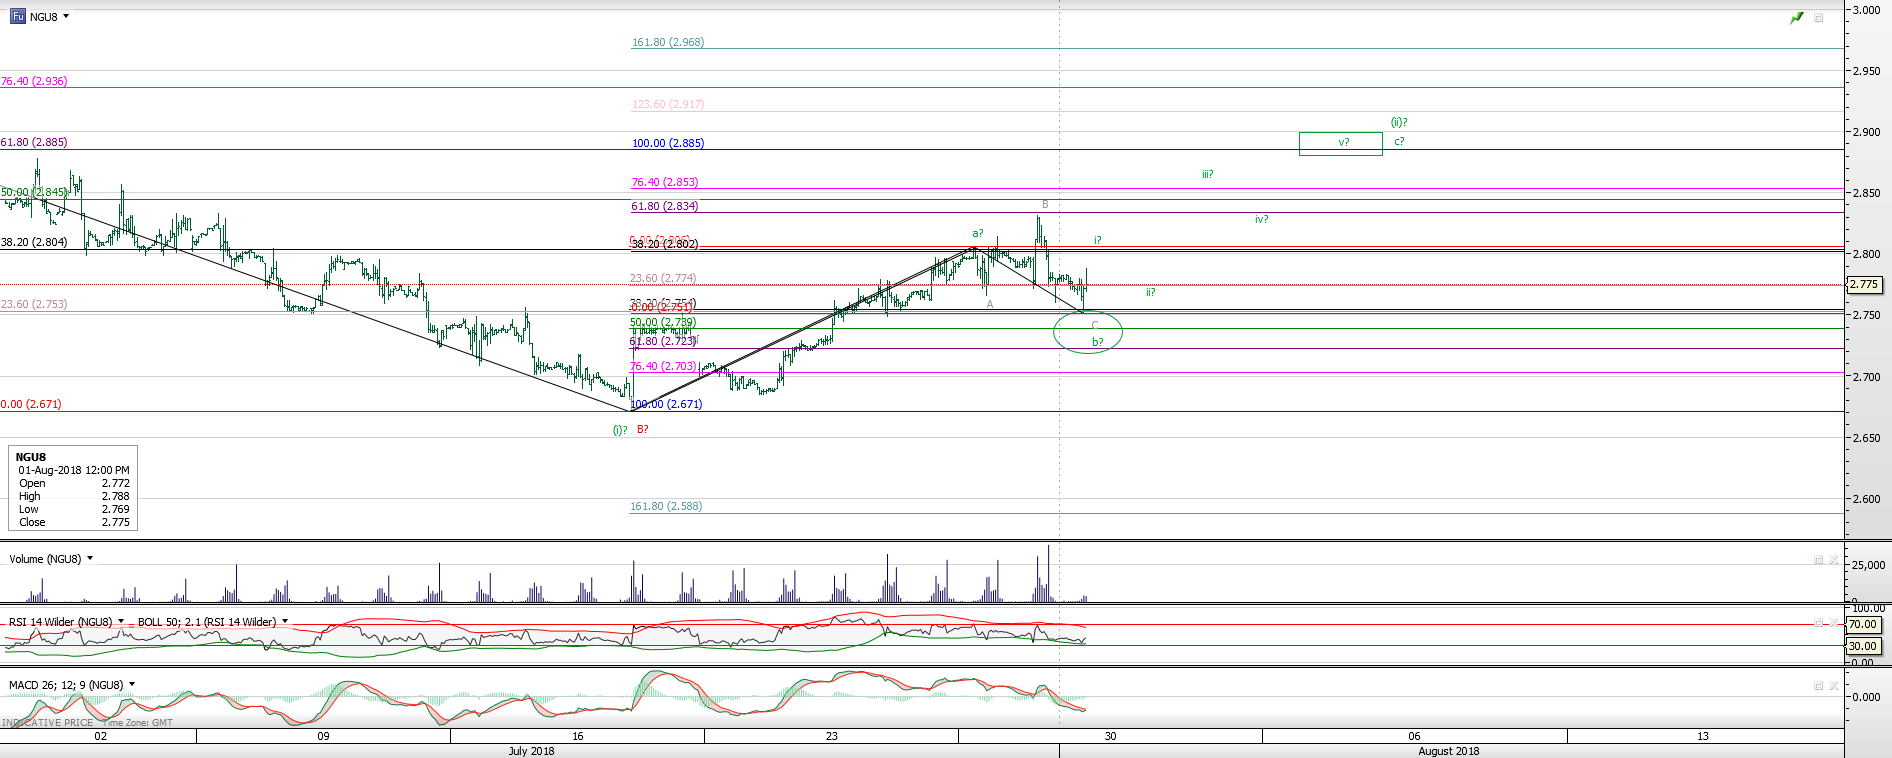The height and width of the screenshot is (758, 1892).
Task: Open the NGU8 symbol dropdown
Action: click(x=66, y=16)
